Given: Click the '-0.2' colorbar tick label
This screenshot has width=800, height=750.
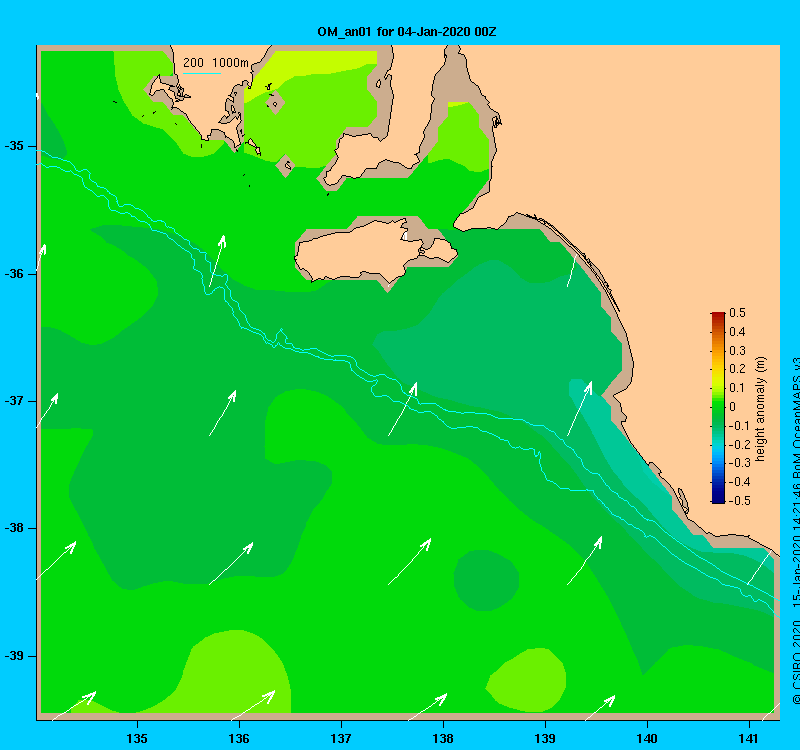Looking at the screenshot, I should pos(739,444).
